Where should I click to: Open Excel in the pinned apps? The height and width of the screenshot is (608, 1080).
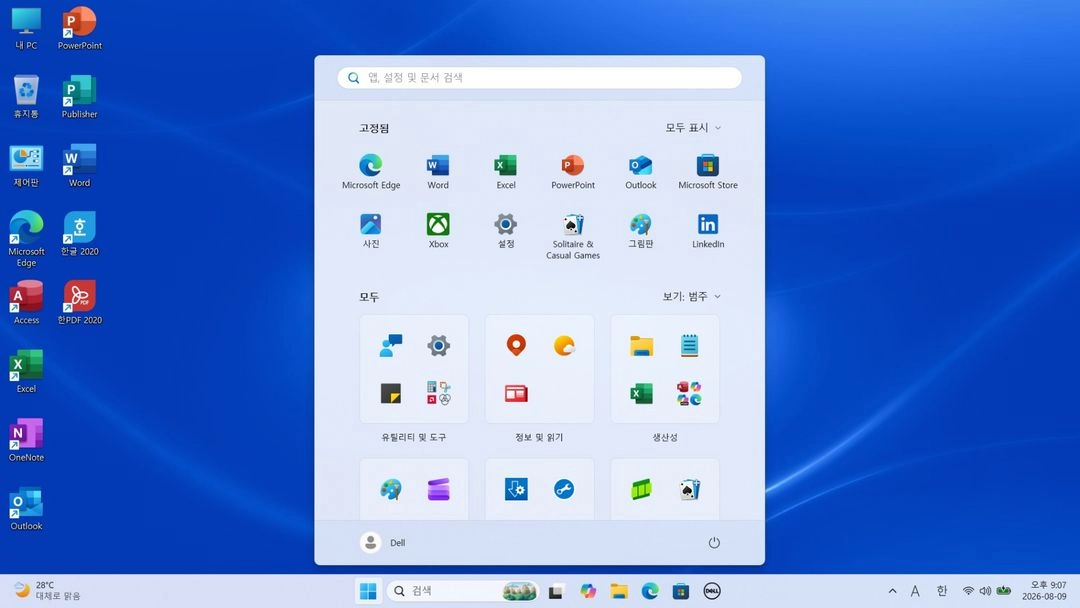coord(506,171)
